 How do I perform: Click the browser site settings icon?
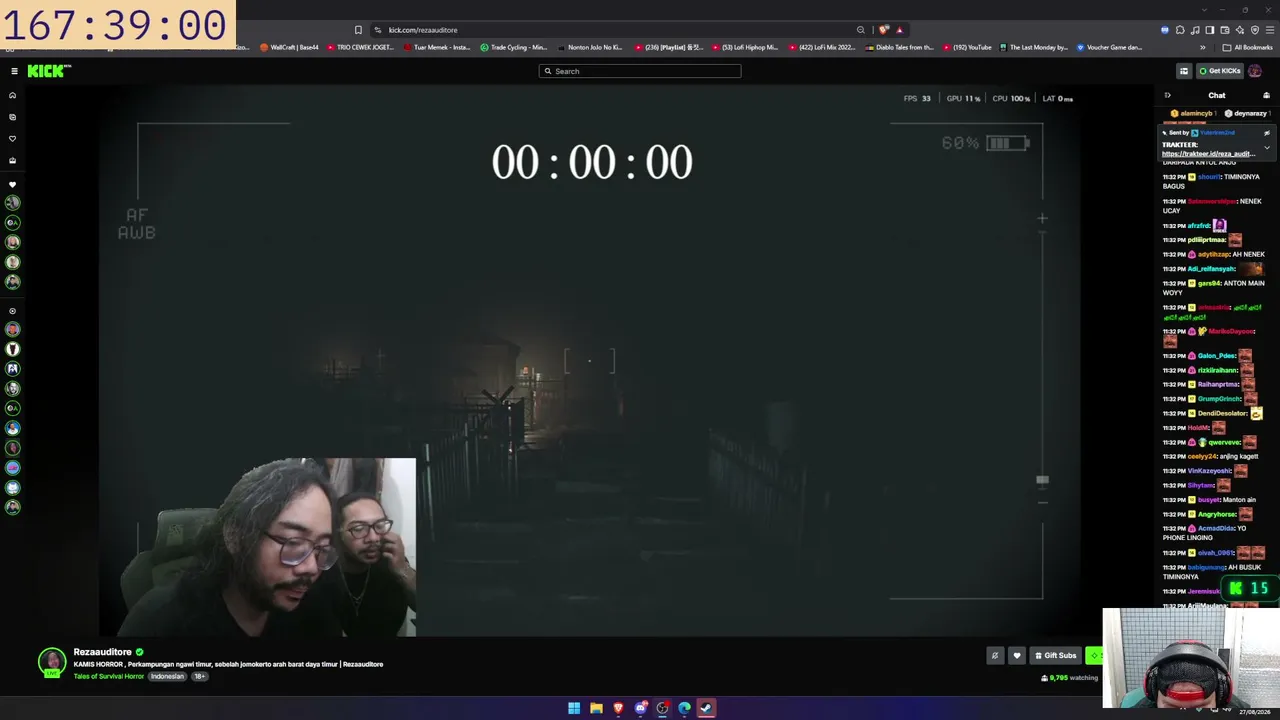click(377, 30)
